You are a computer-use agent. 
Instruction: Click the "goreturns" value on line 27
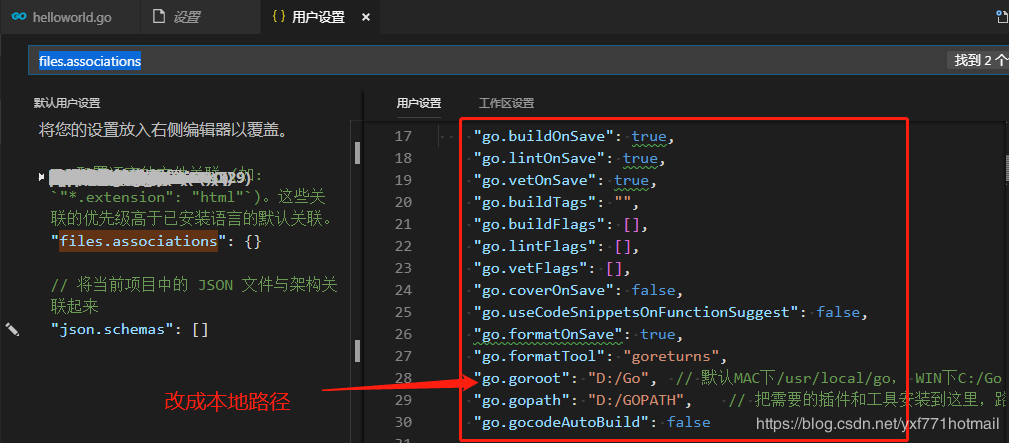(x=672, y=356)
